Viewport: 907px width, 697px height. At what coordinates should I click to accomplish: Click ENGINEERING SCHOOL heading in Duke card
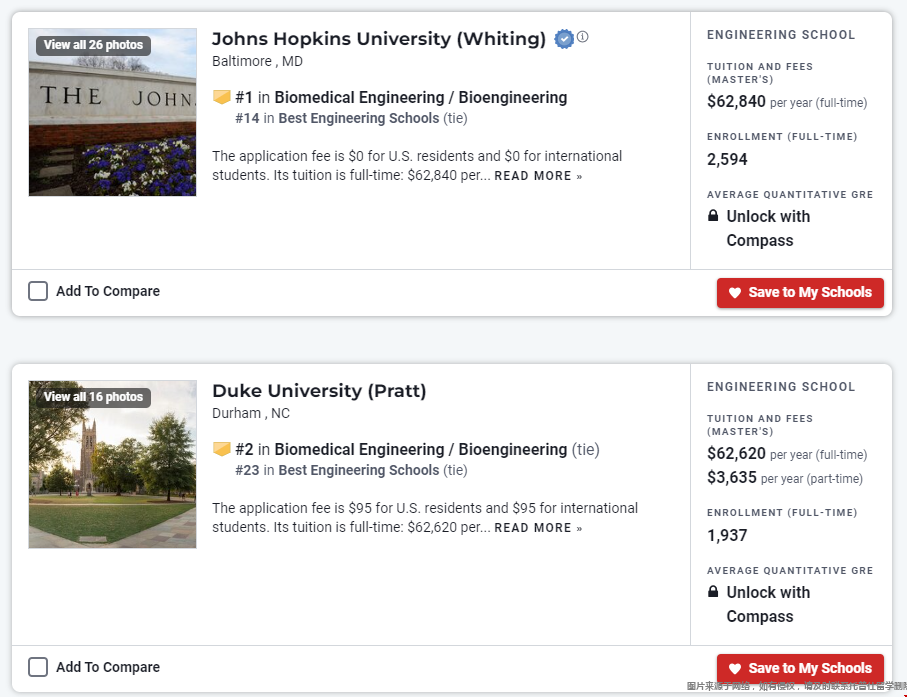click(781, 387)
